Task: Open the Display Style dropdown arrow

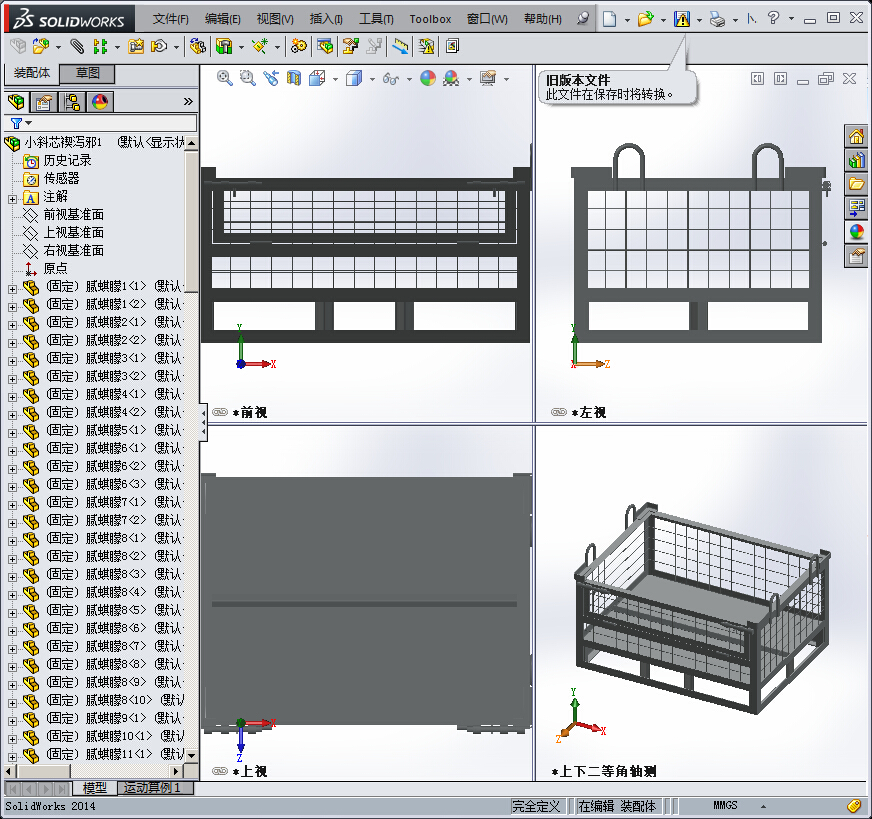Action: 372,79
